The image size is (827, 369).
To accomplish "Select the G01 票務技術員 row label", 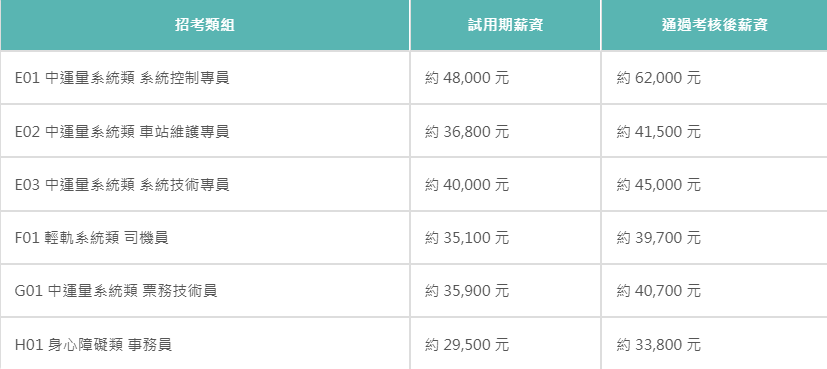I will (x=116, y=290).
